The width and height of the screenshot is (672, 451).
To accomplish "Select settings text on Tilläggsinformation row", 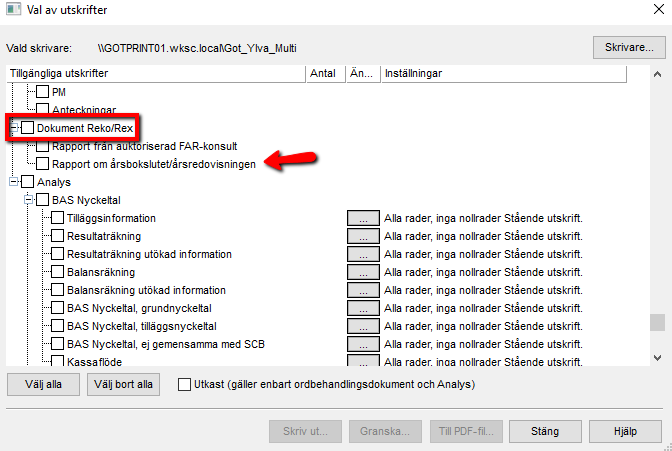I will click(483, 218).
